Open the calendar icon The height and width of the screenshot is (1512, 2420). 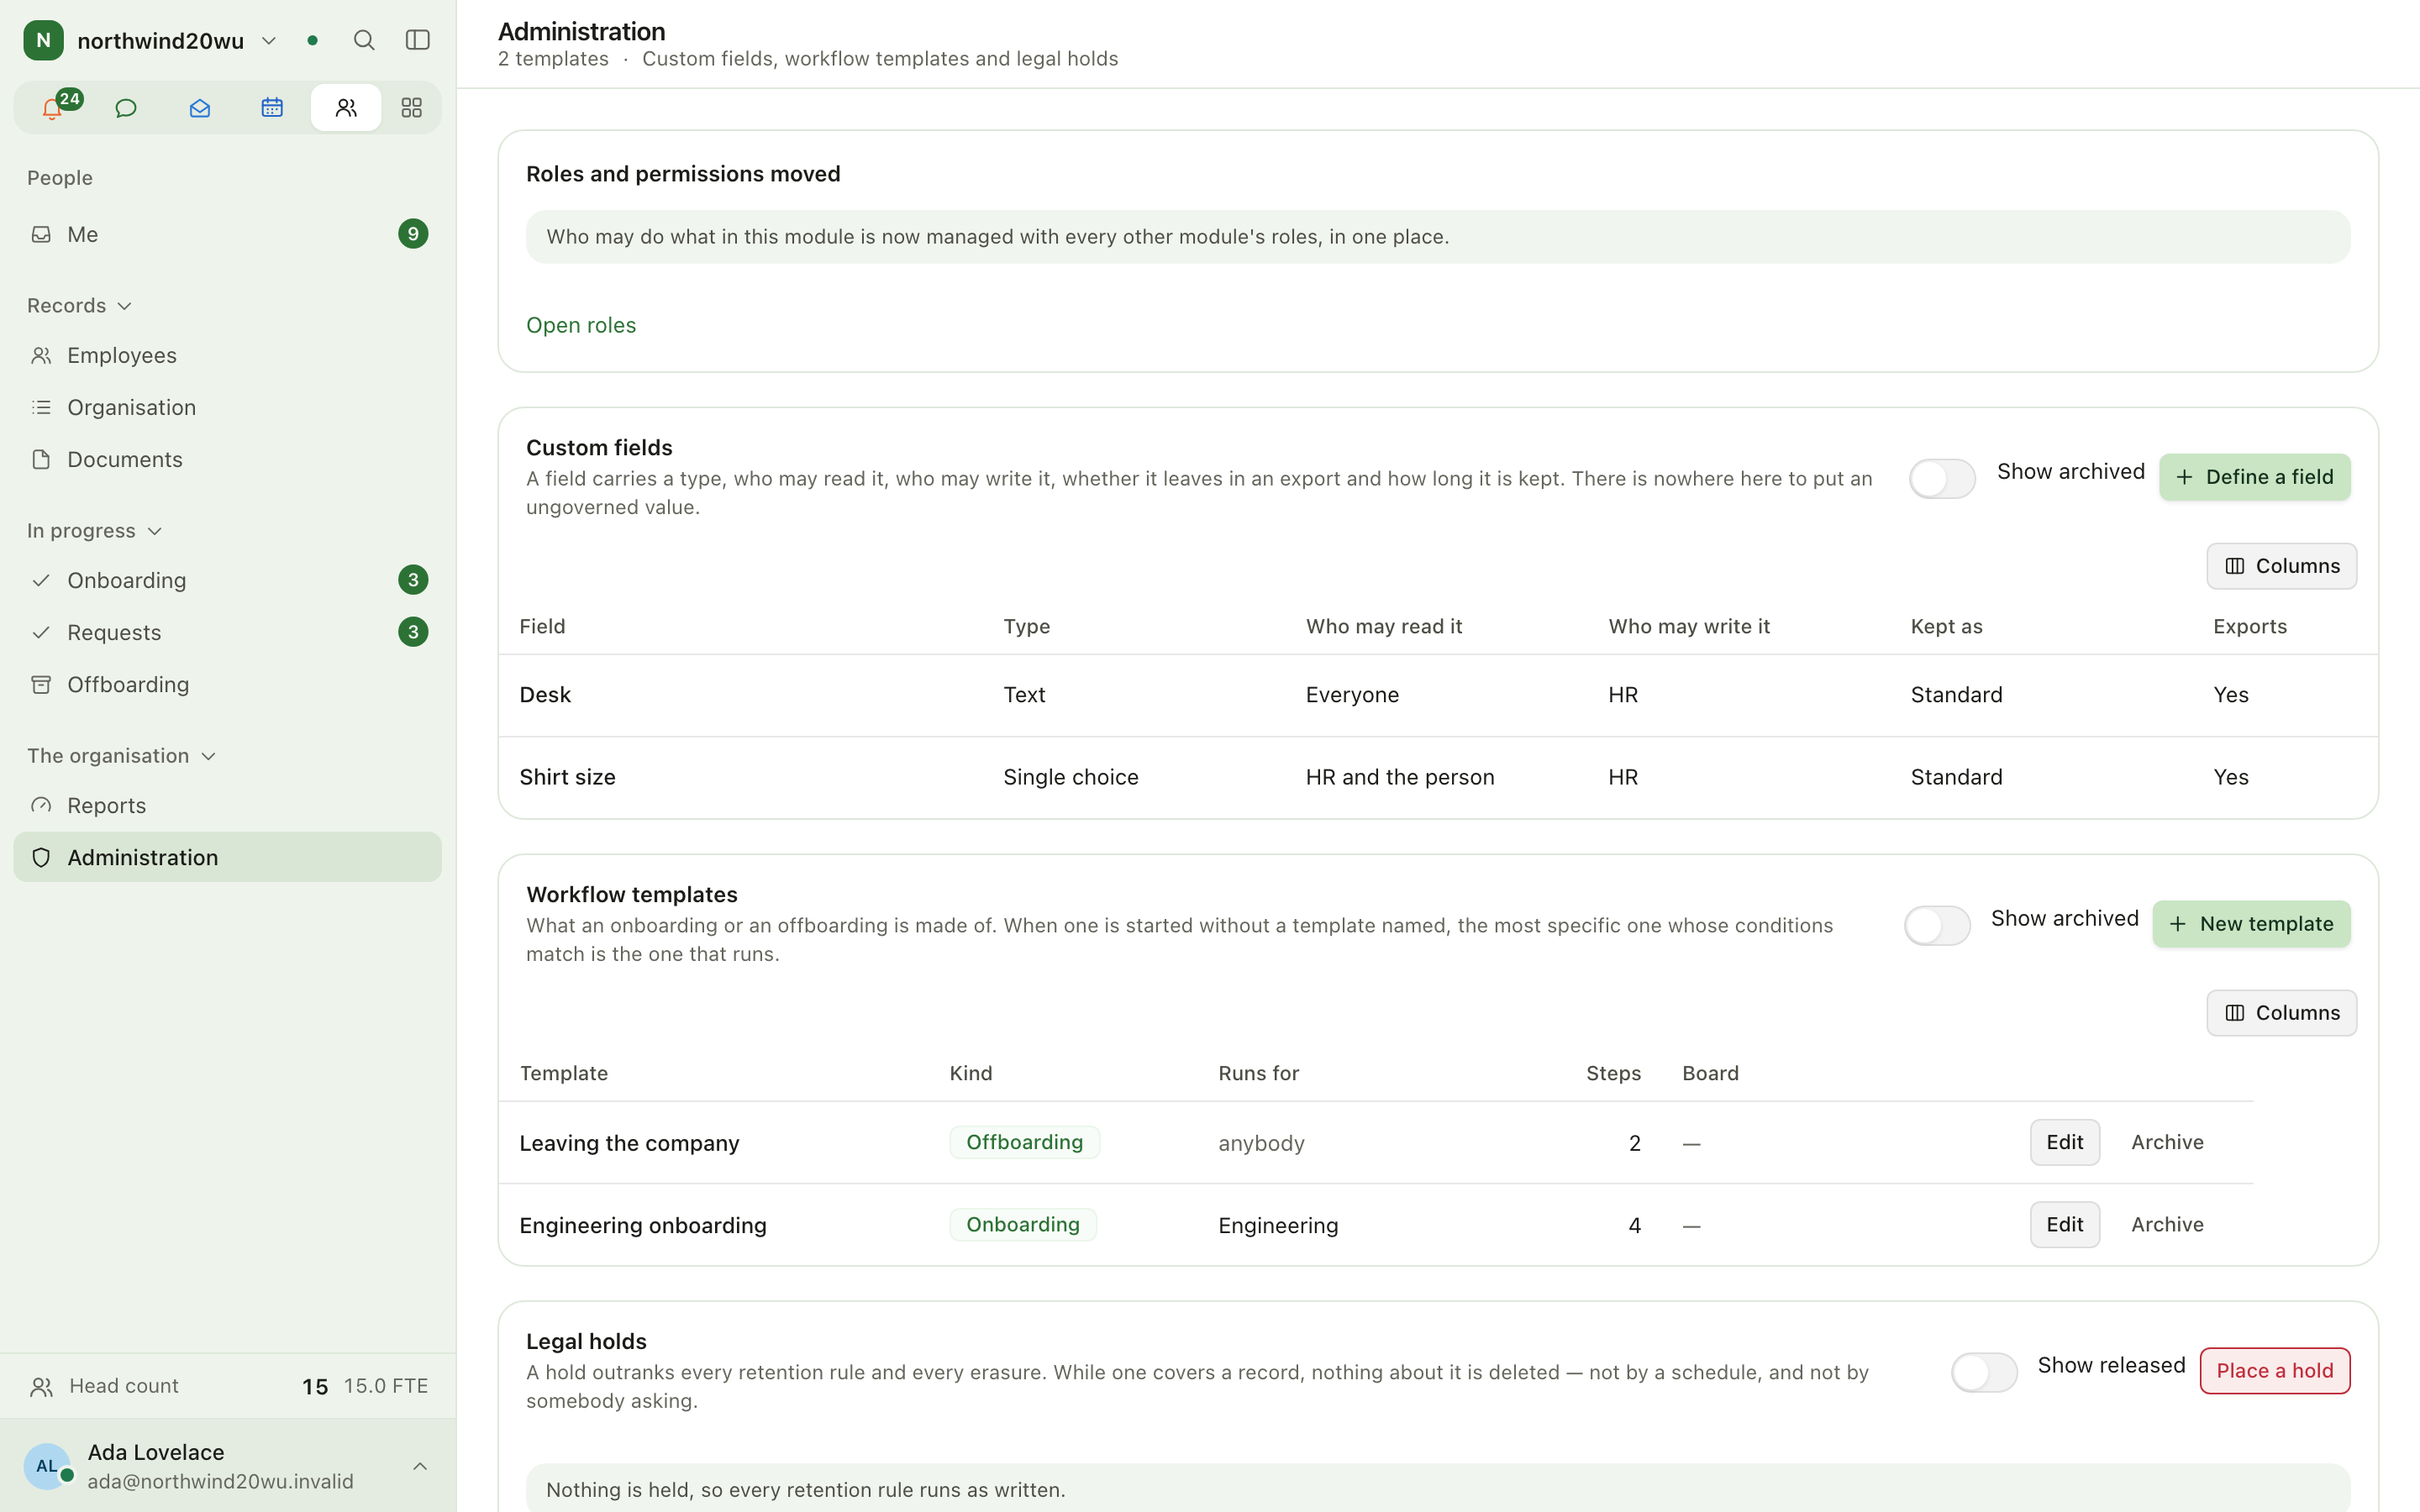pos(272,108)
